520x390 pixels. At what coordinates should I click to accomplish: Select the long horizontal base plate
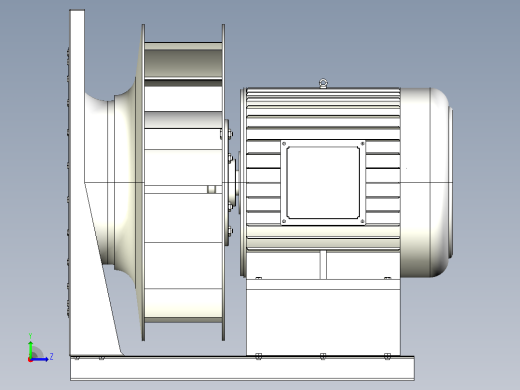pos(242,368)
